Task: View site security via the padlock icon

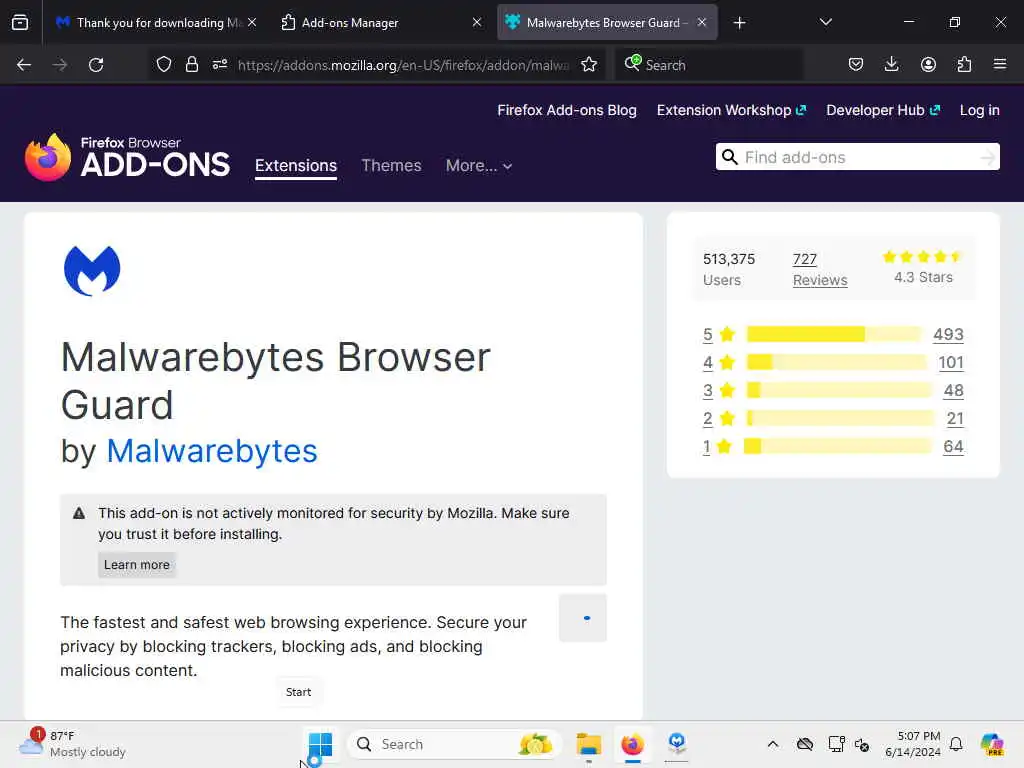Action: click(191, 64)
